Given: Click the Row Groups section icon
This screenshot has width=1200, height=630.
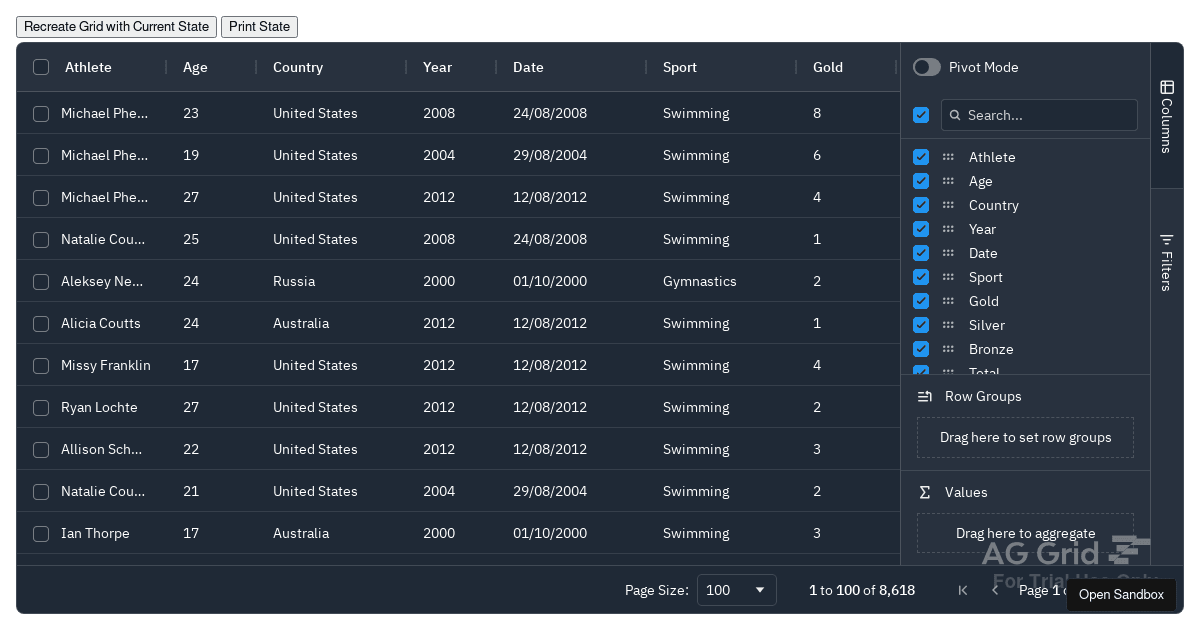Looking at the screenshot, I should tap(924, 396).
